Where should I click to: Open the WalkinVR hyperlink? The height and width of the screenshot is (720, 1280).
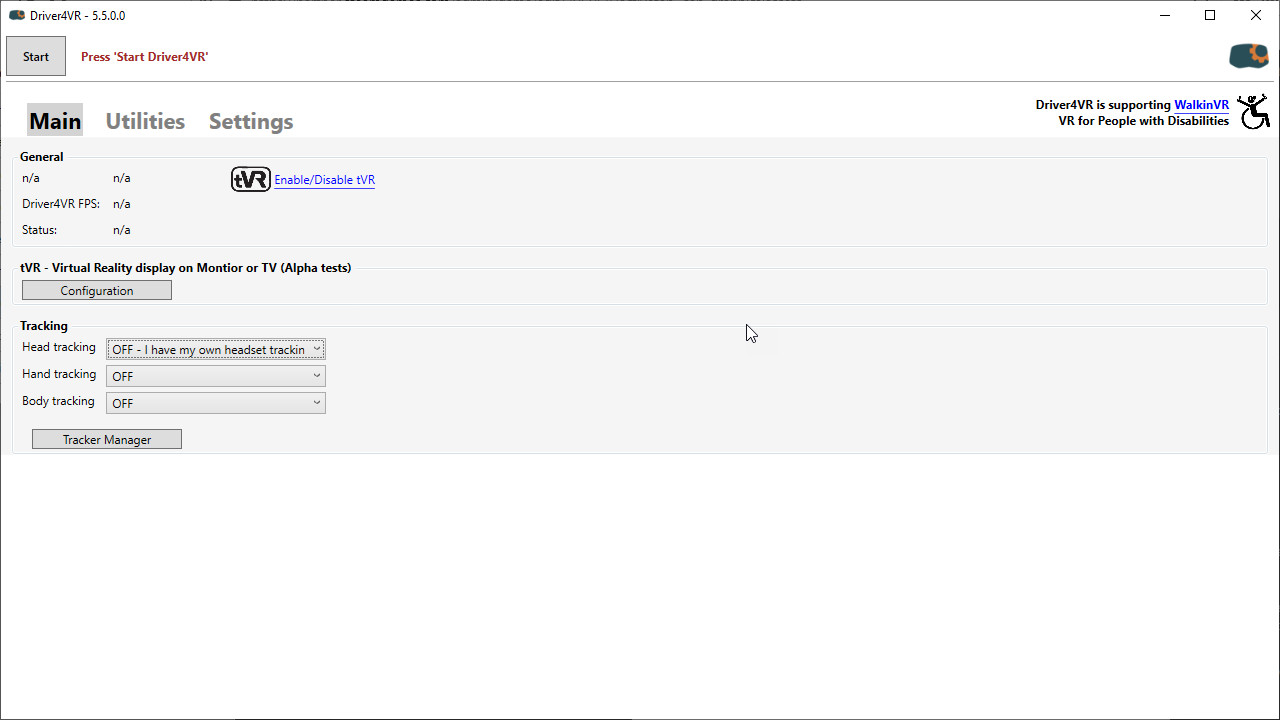(1202, 104)
